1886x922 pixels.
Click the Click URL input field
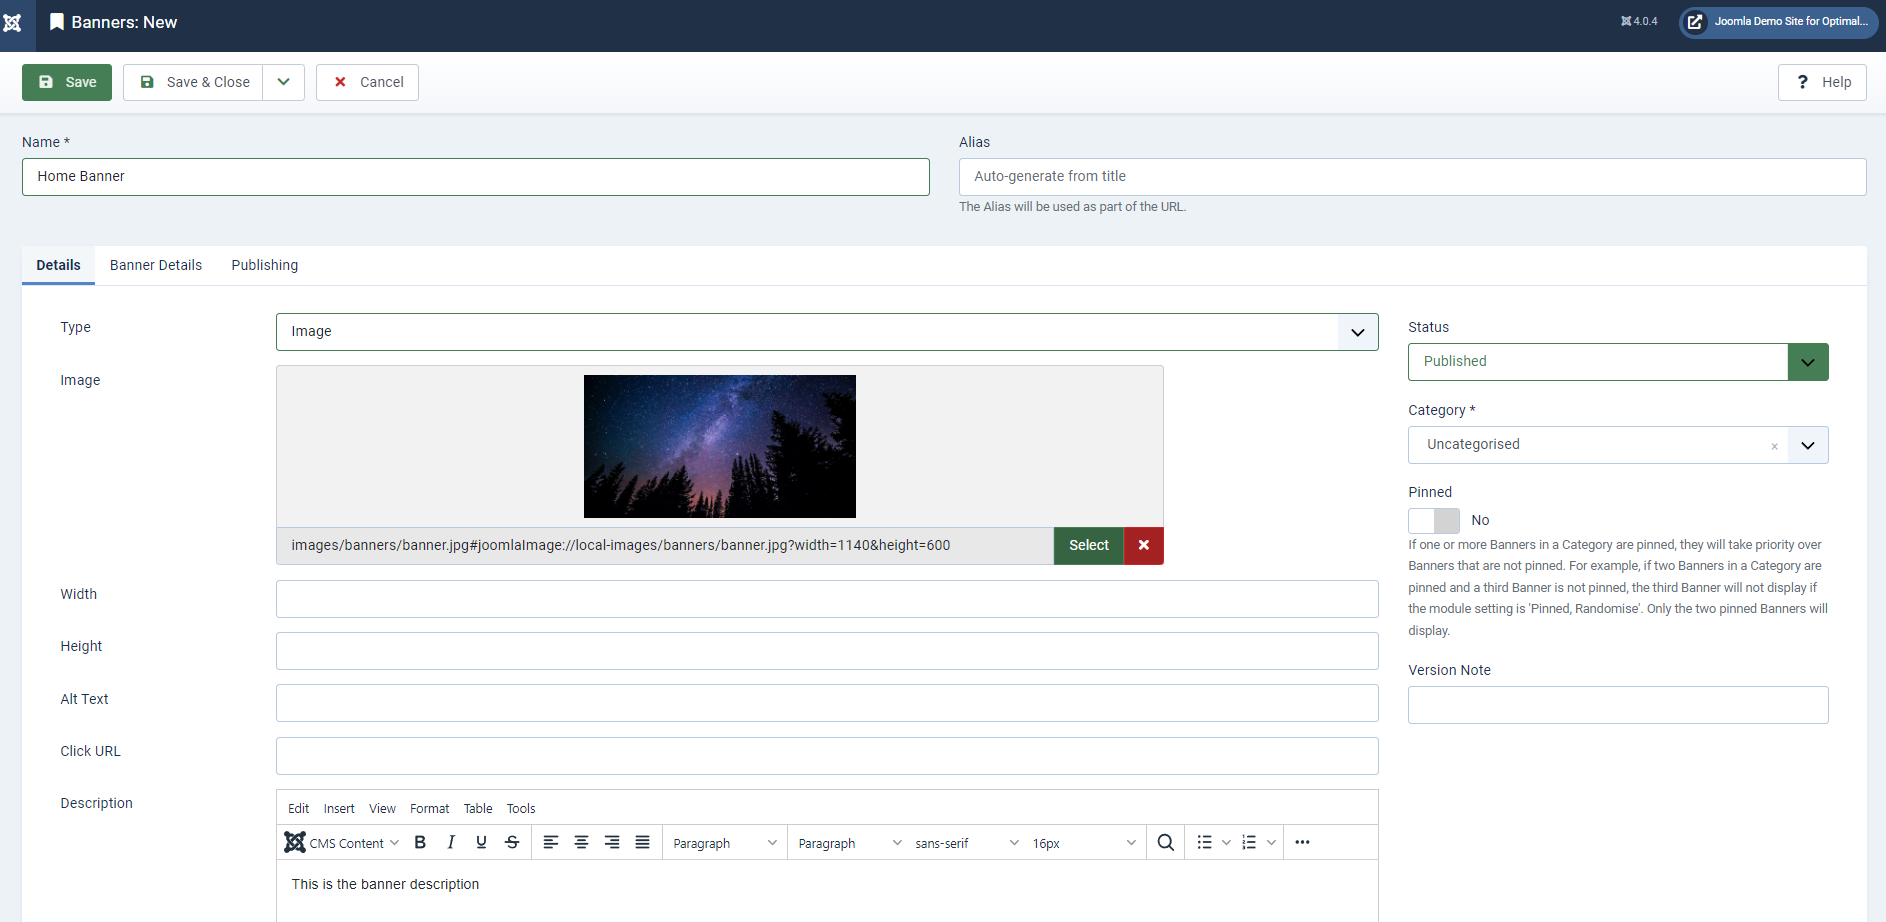pos(827,756)
